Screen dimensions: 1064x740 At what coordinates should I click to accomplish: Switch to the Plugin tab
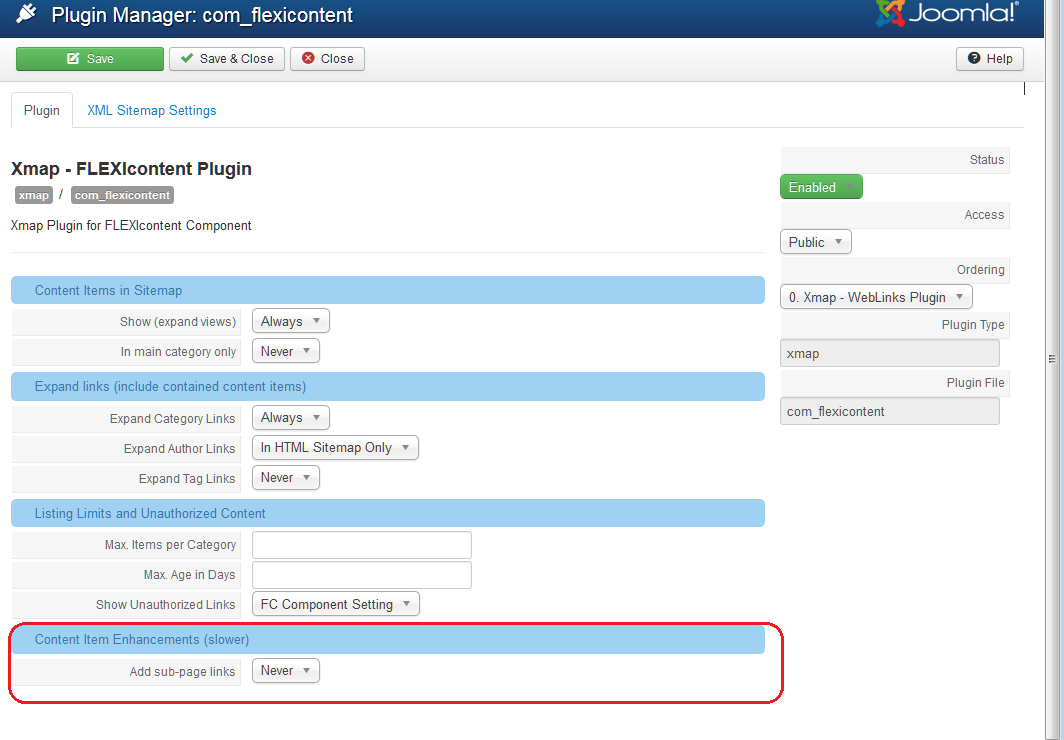(42, 111)
